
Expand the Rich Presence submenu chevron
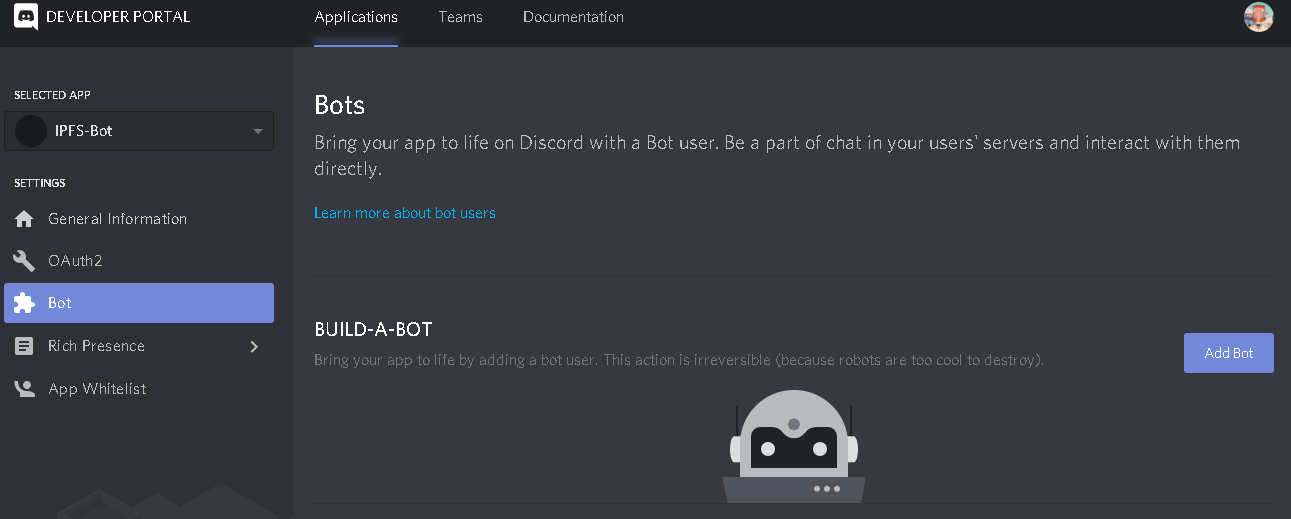point(254,346)
